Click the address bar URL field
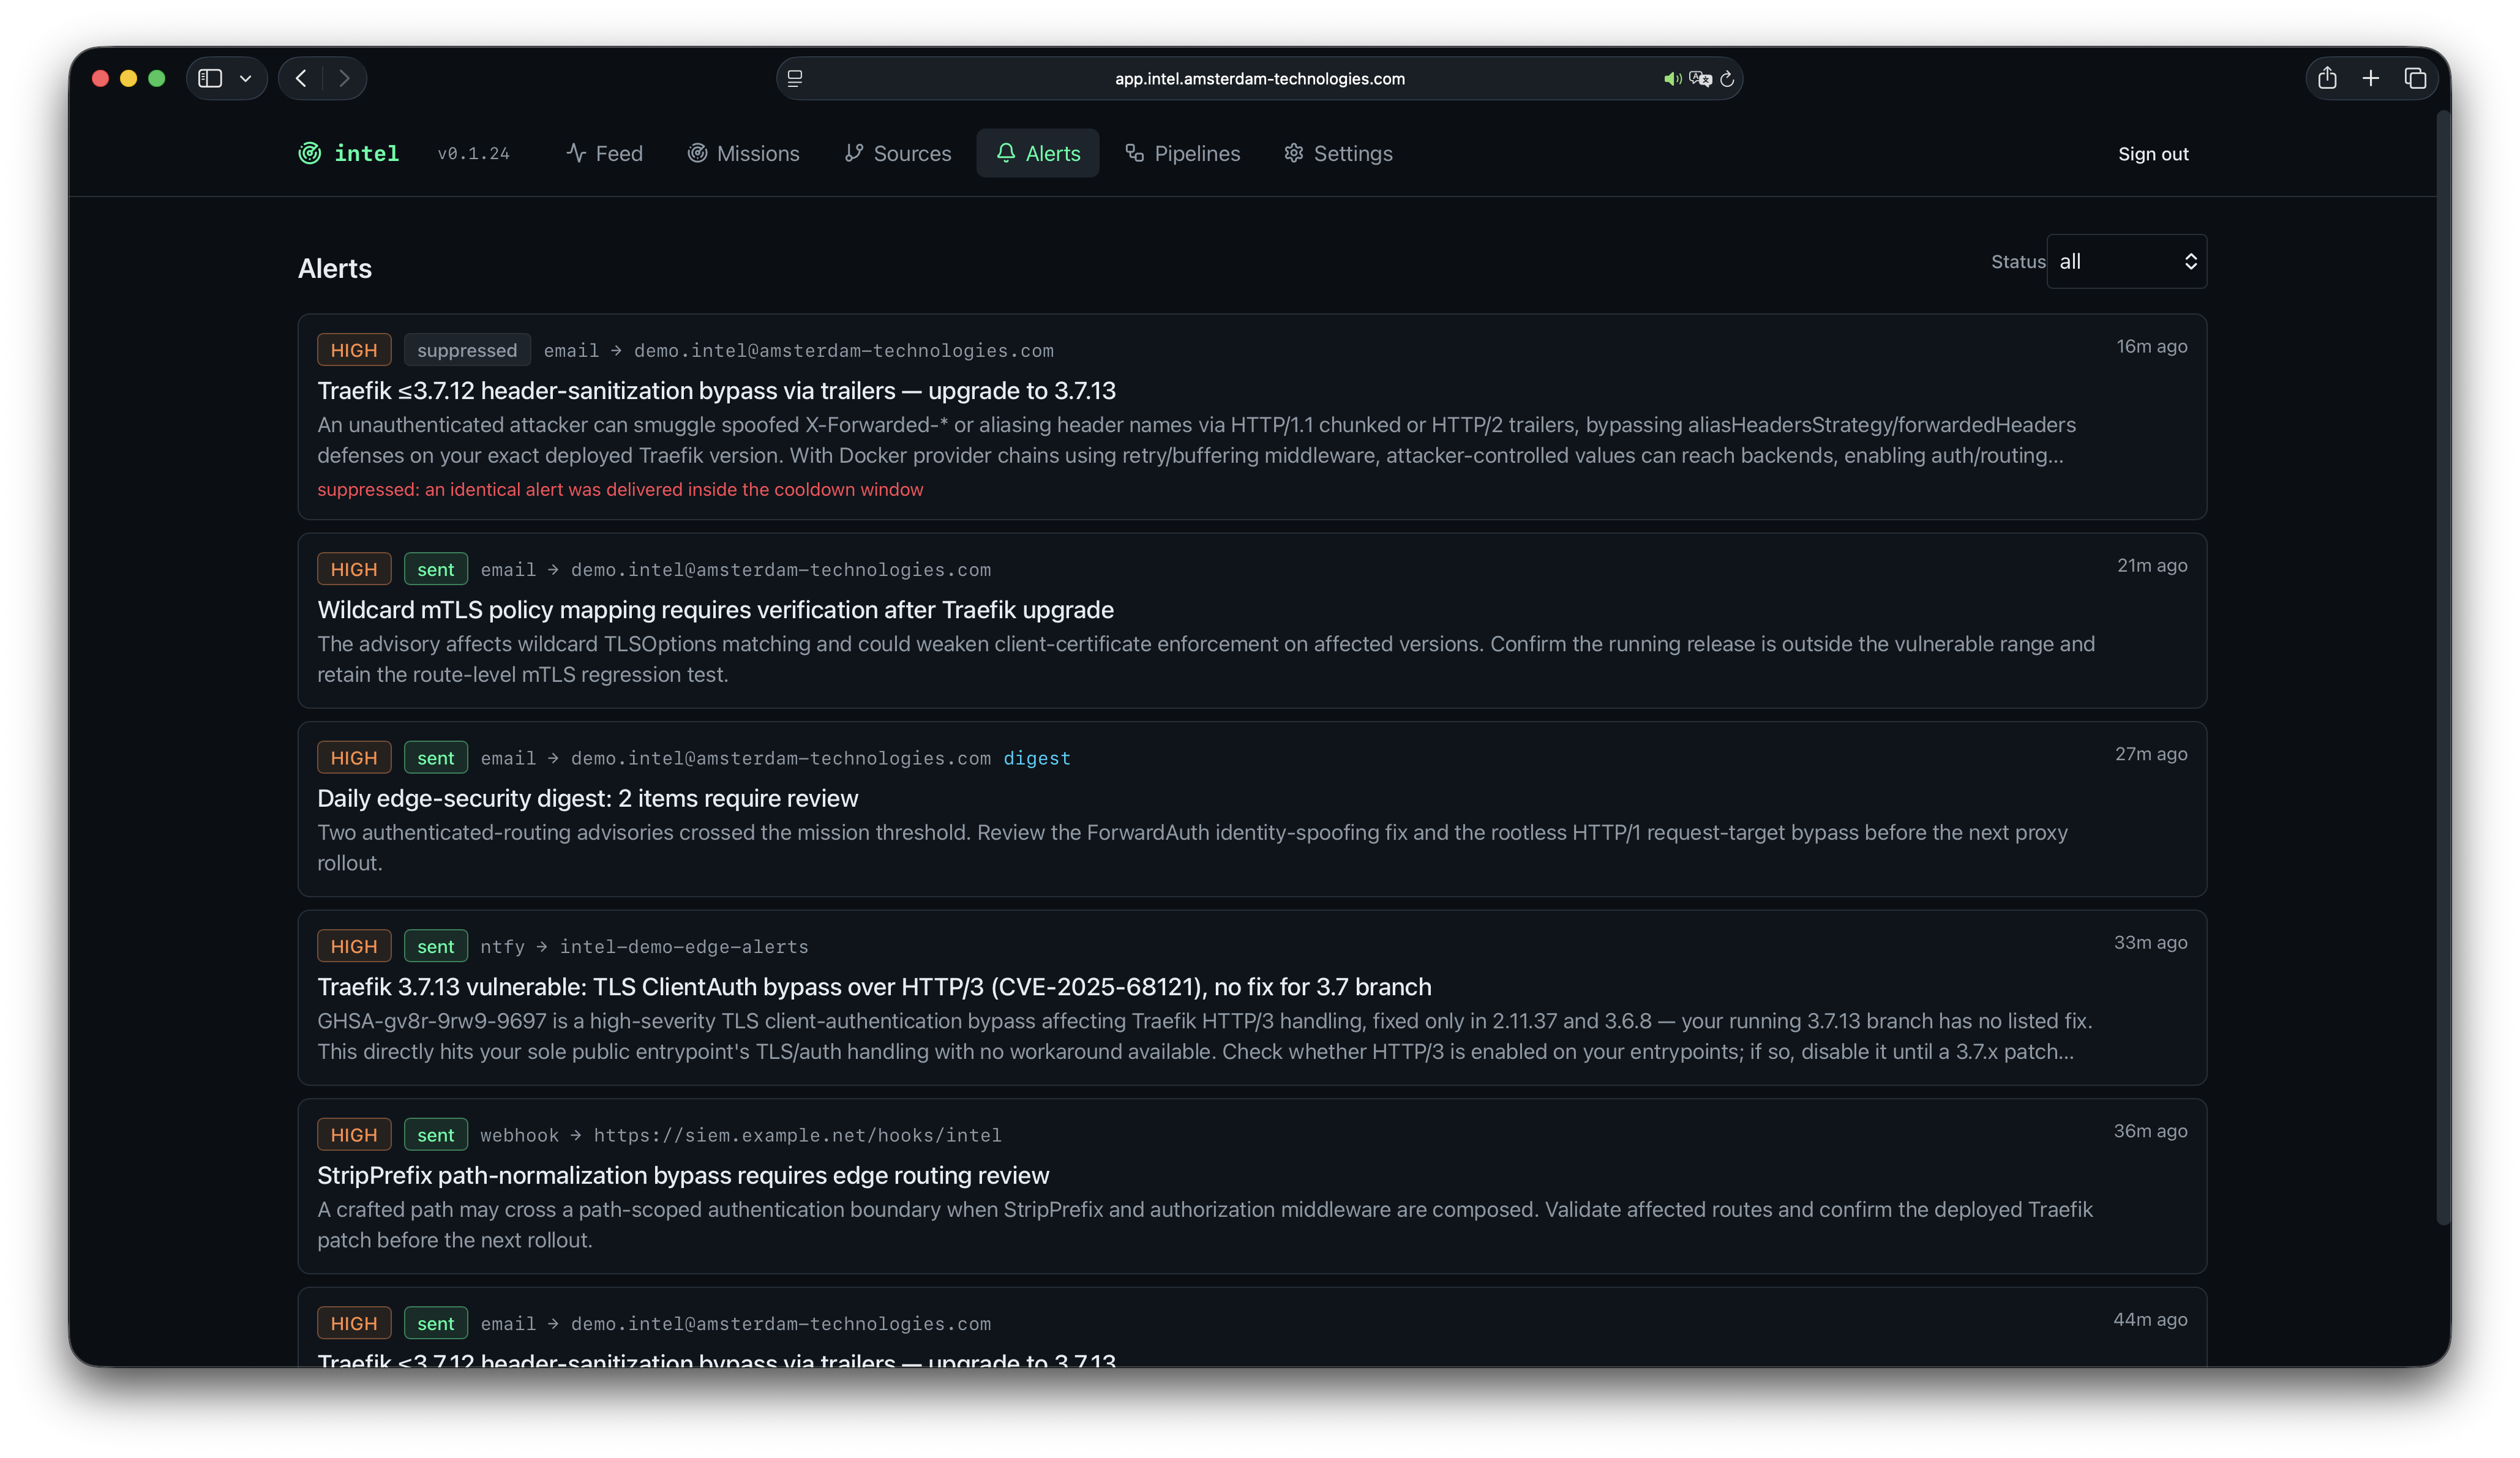Image resolution: width=2520 pixels, height=1458 pixels. (1259, 78)
